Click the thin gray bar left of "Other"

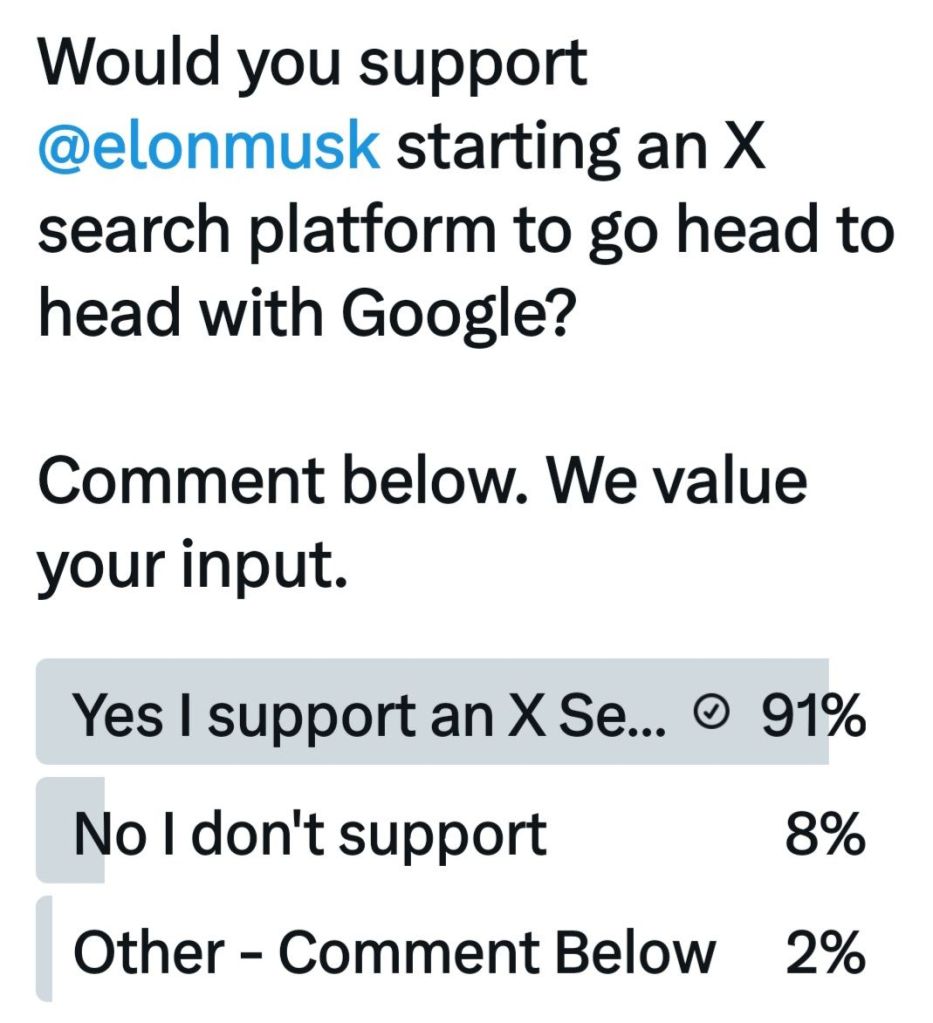click(43, 949)
